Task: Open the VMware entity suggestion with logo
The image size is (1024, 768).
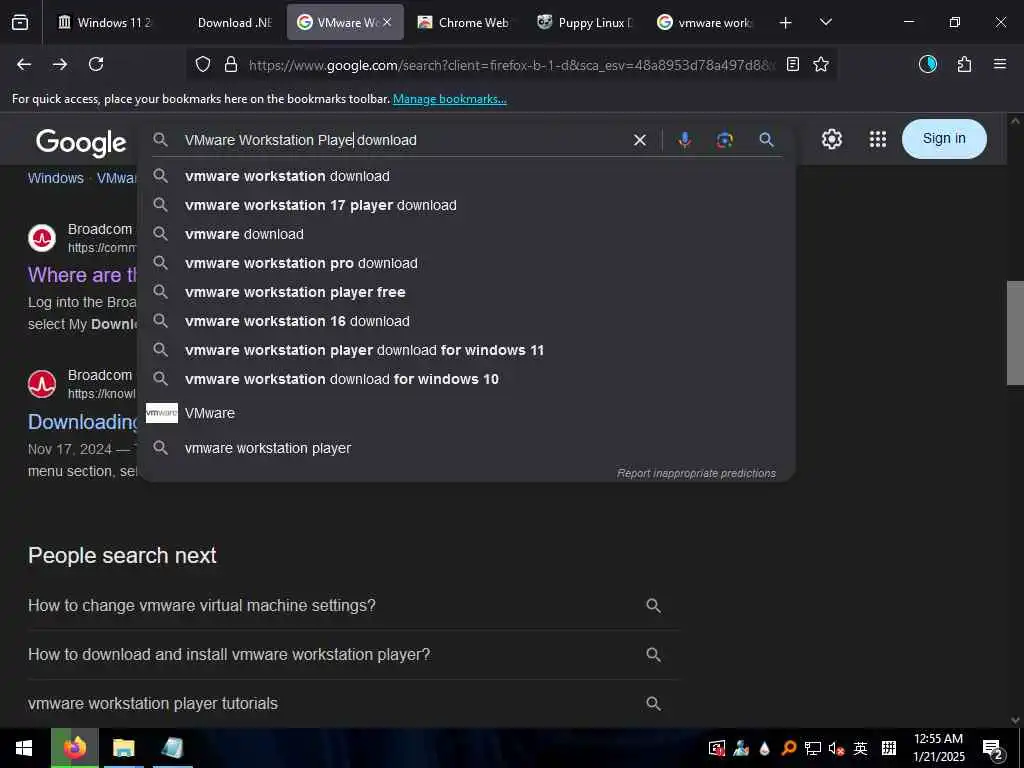Action: (466, 413)
